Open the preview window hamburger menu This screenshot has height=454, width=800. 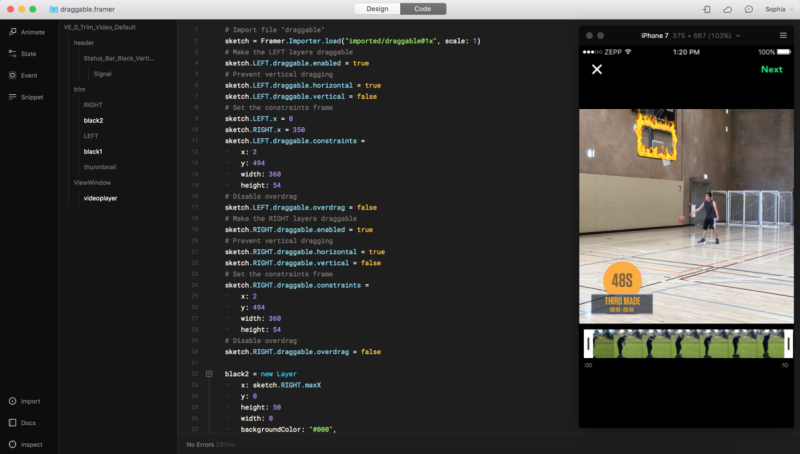[x=782, y=35]
